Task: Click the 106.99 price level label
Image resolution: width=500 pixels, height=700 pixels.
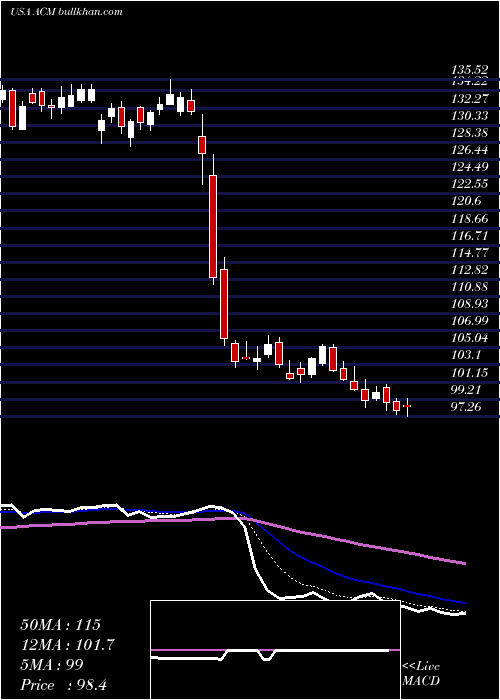Action: (x=469, y=321)
